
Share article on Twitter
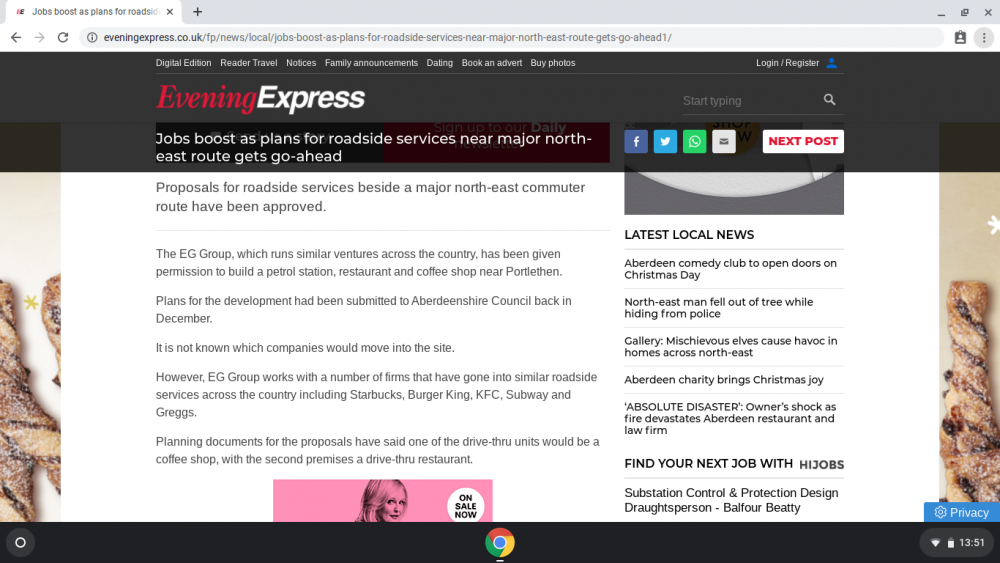[665, 142]
